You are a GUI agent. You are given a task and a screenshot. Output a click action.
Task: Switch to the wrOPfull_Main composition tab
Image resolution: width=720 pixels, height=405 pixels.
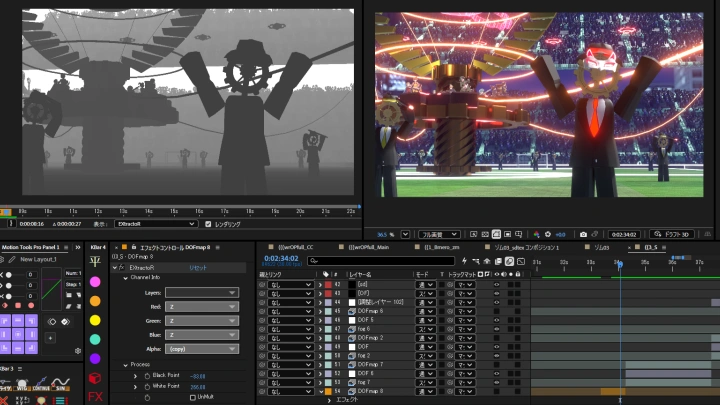tap(368, 248)
